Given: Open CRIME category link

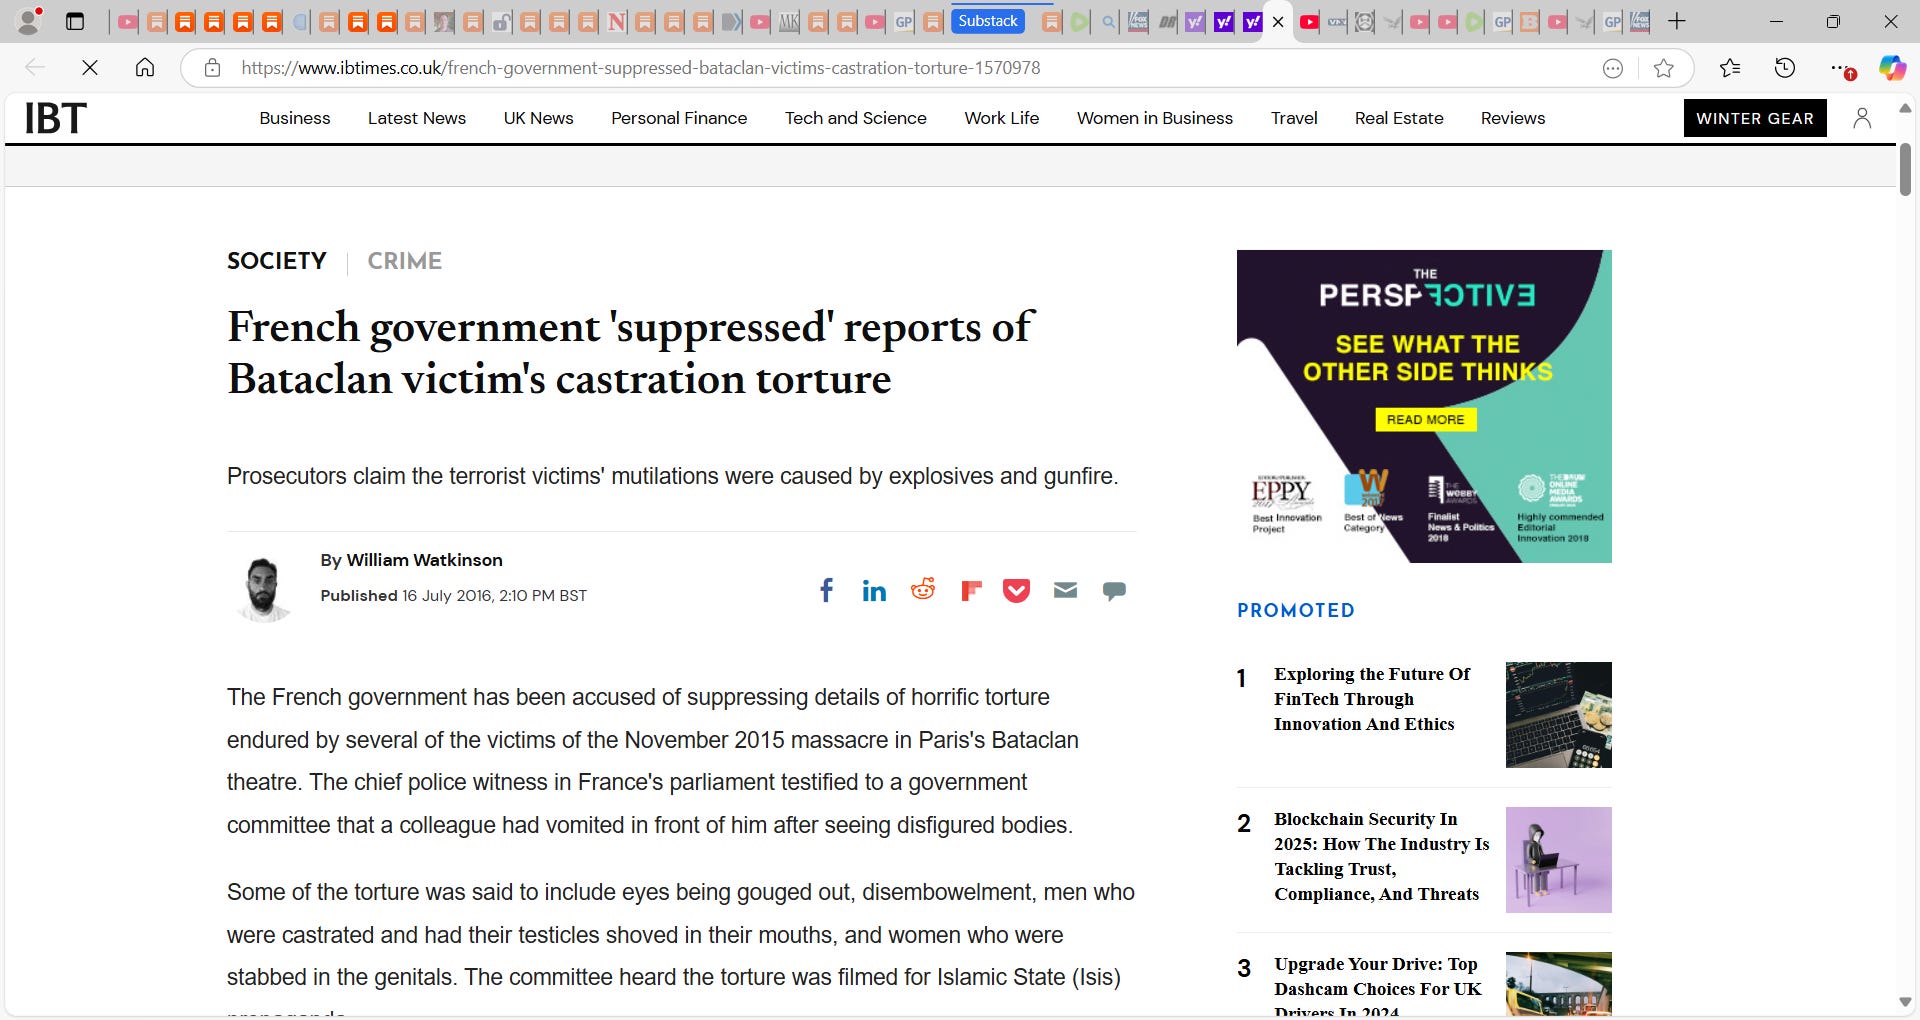Looking at the screenshot, I should click(405, 261).
